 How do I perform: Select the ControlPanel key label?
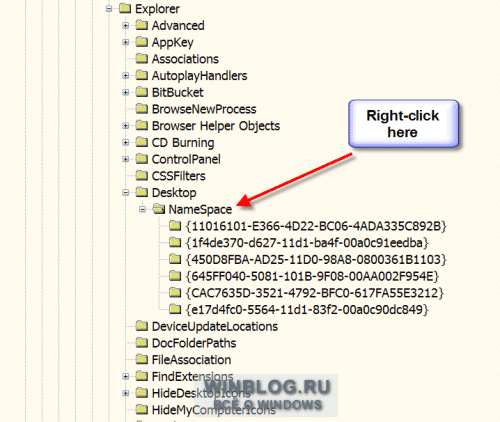click(x=186, y=159)
